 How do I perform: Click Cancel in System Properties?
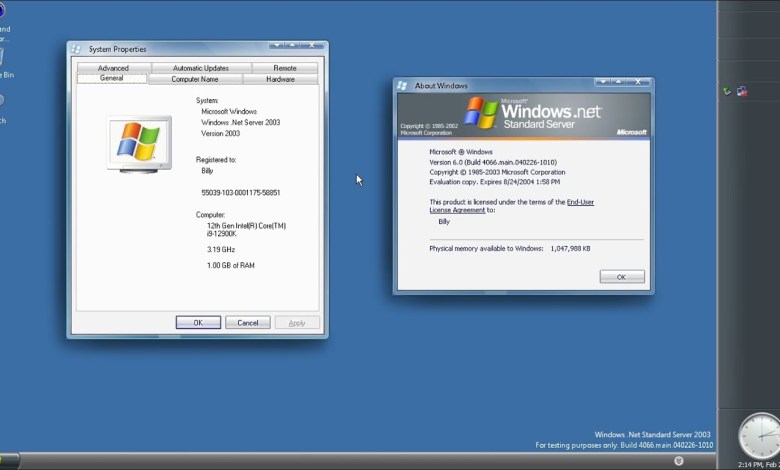point(248,323)
